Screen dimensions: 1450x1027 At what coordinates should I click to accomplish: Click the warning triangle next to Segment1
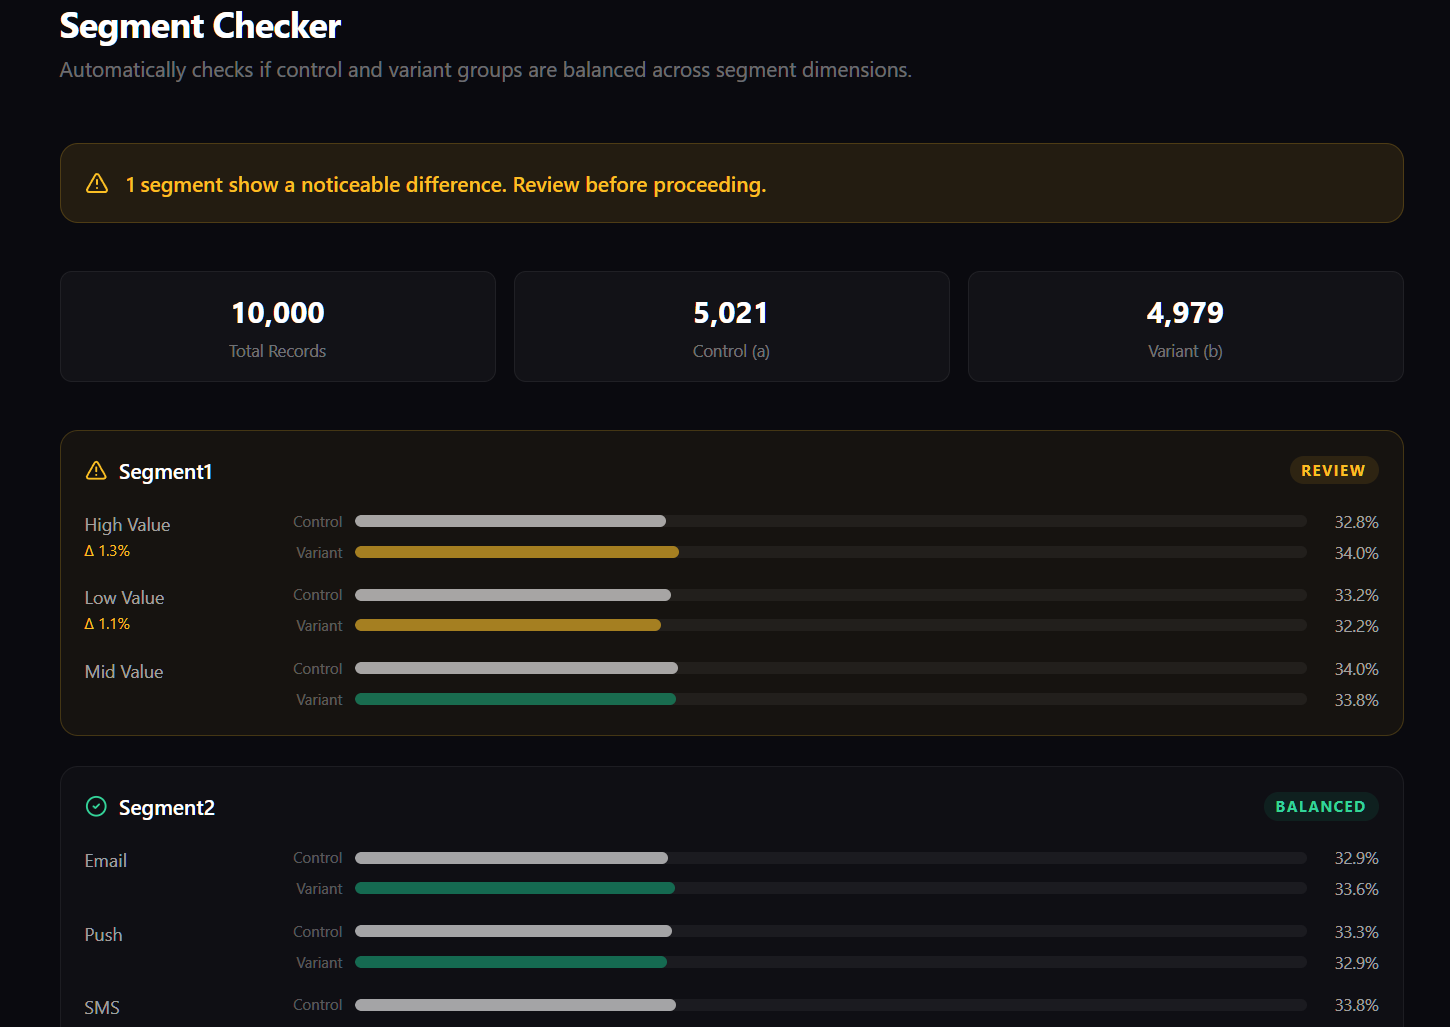96,470
